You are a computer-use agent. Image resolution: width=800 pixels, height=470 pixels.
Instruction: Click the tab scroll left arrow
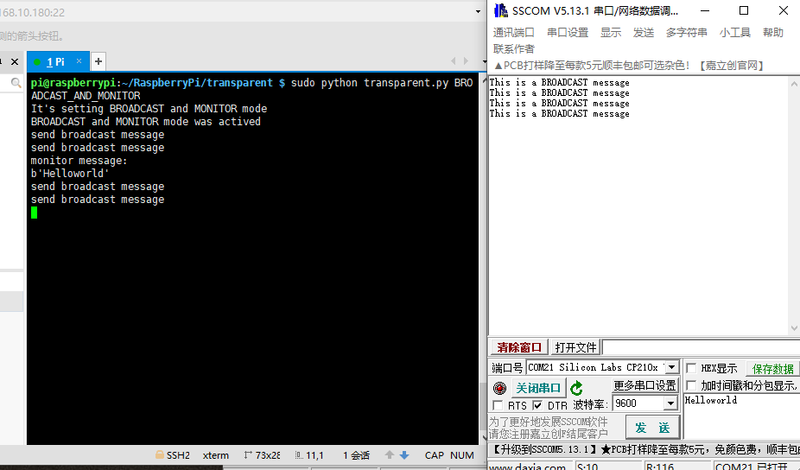(x=453, y=61)
